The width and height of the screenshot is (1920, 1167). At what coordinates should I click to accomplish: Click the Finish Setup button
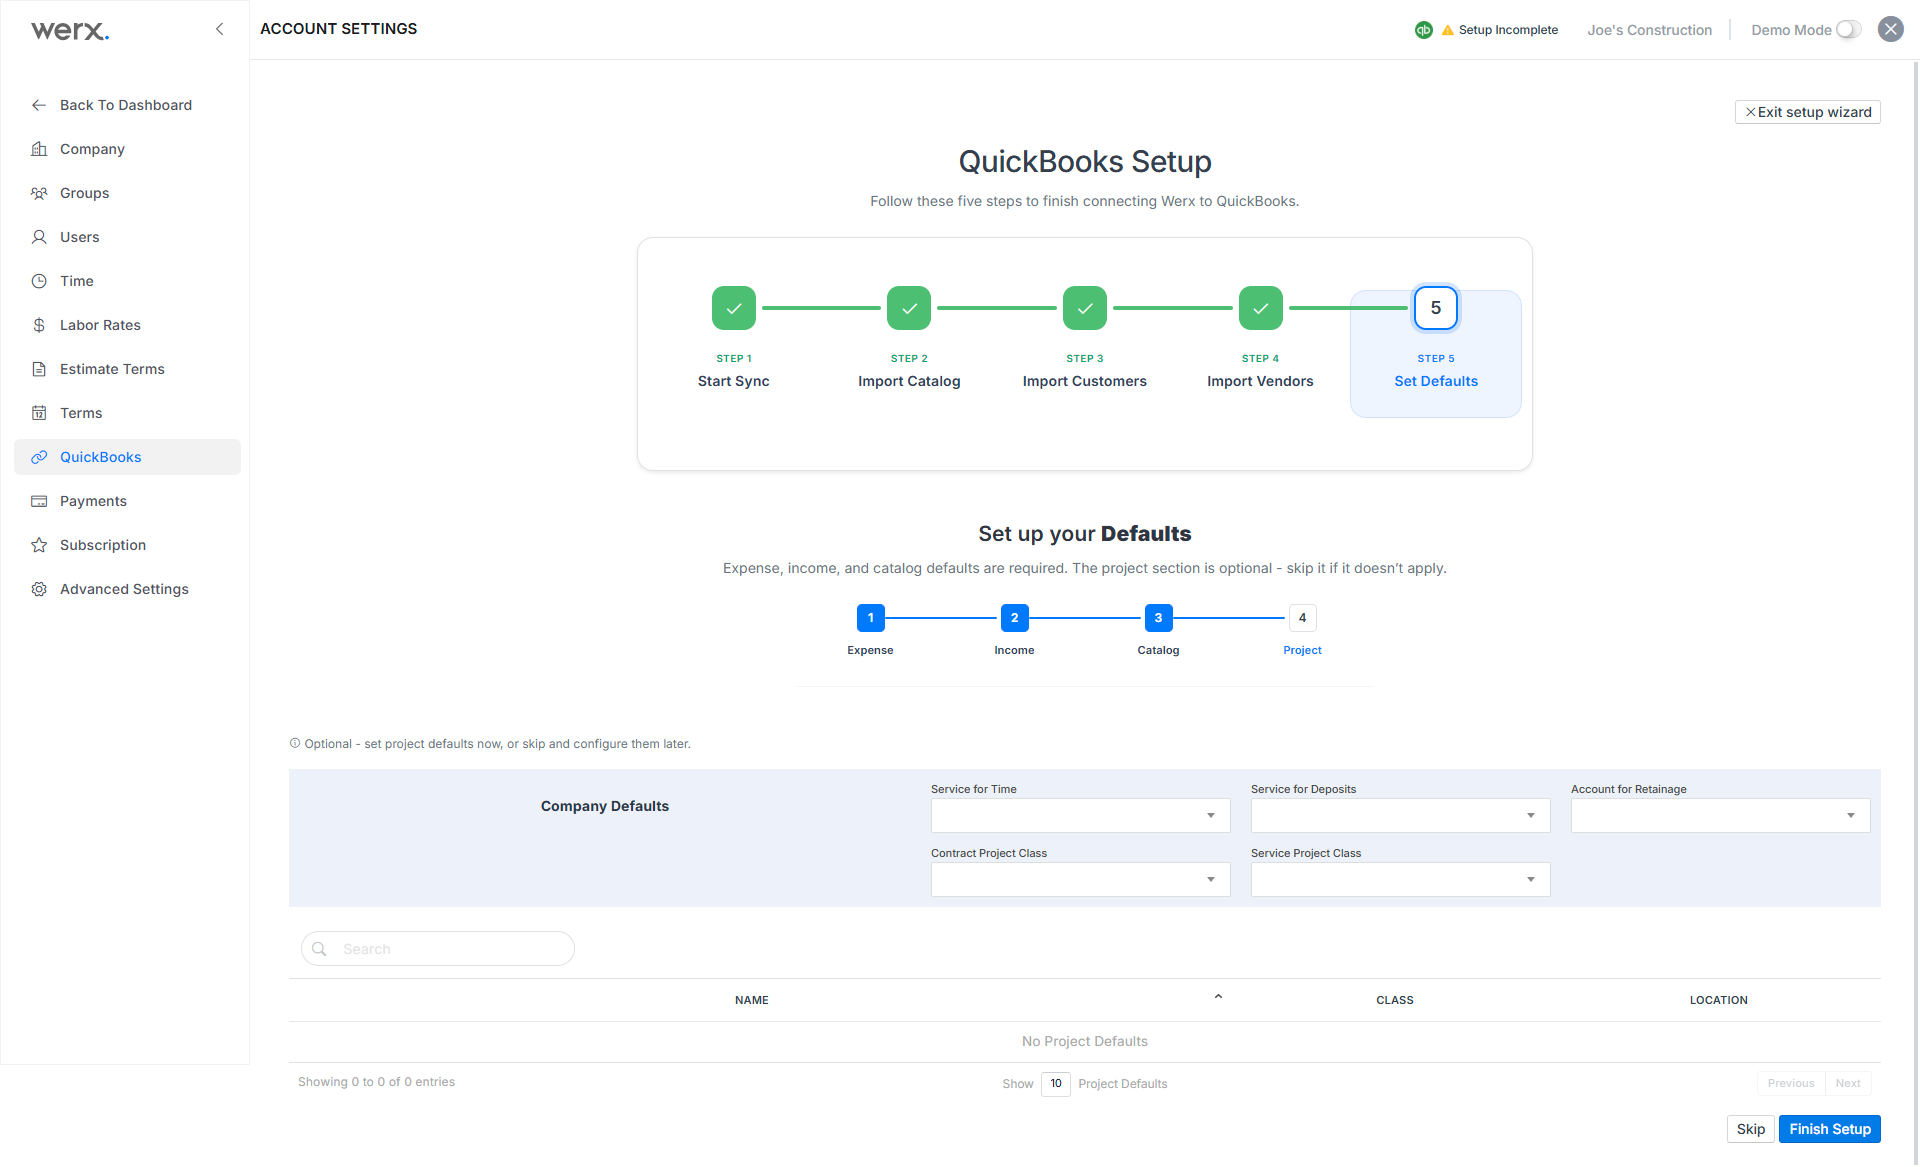(x=1830, y=1129)
